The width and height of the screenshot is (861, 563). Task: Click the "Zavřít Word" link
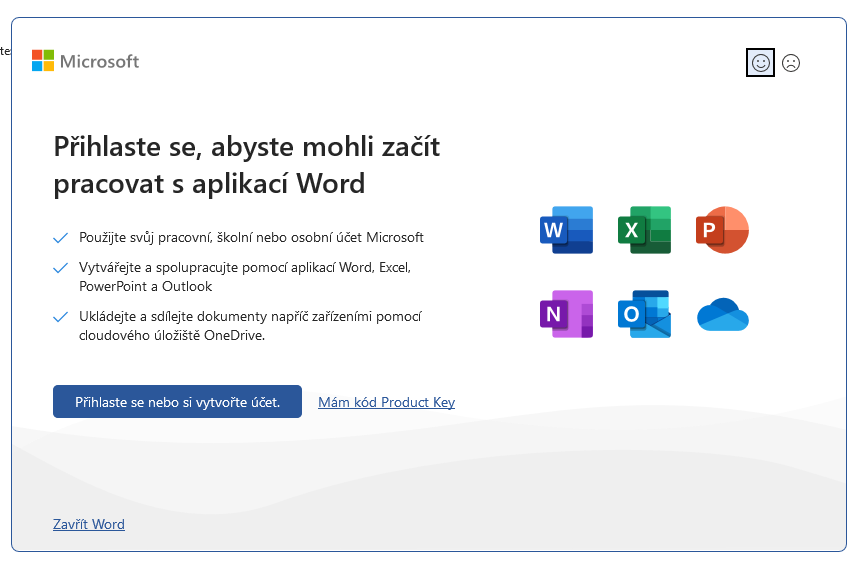coord(89,524)
